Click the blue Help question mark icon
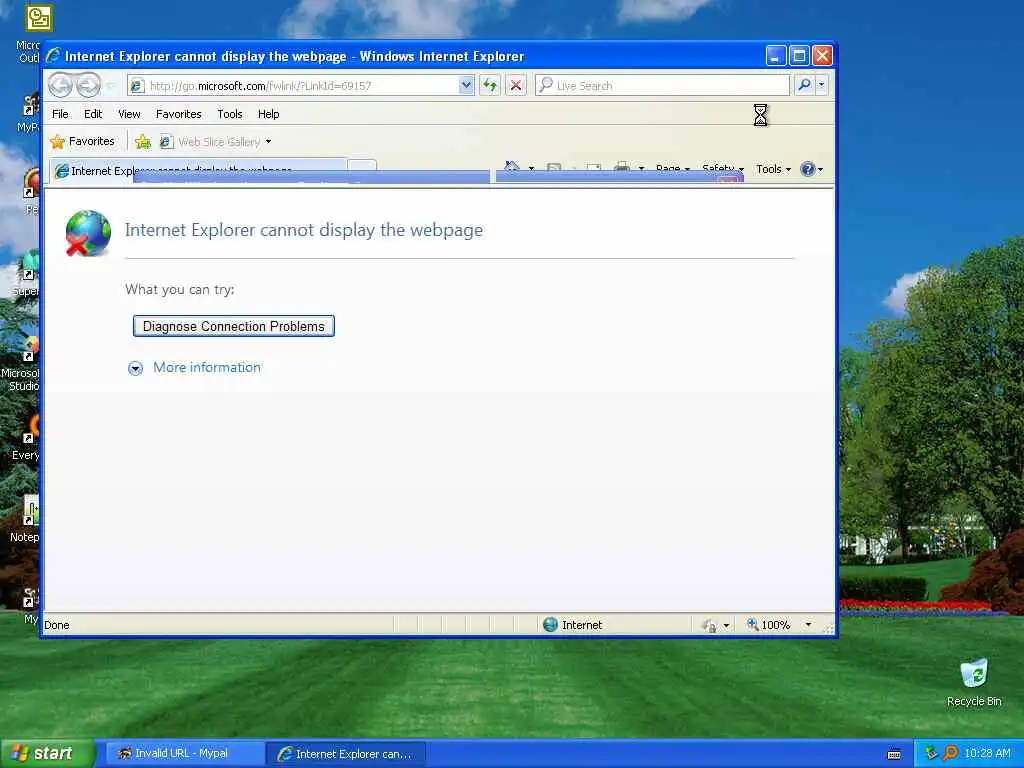The height and width of the screenshot is (768, 1024). click(x=808, y=169)
